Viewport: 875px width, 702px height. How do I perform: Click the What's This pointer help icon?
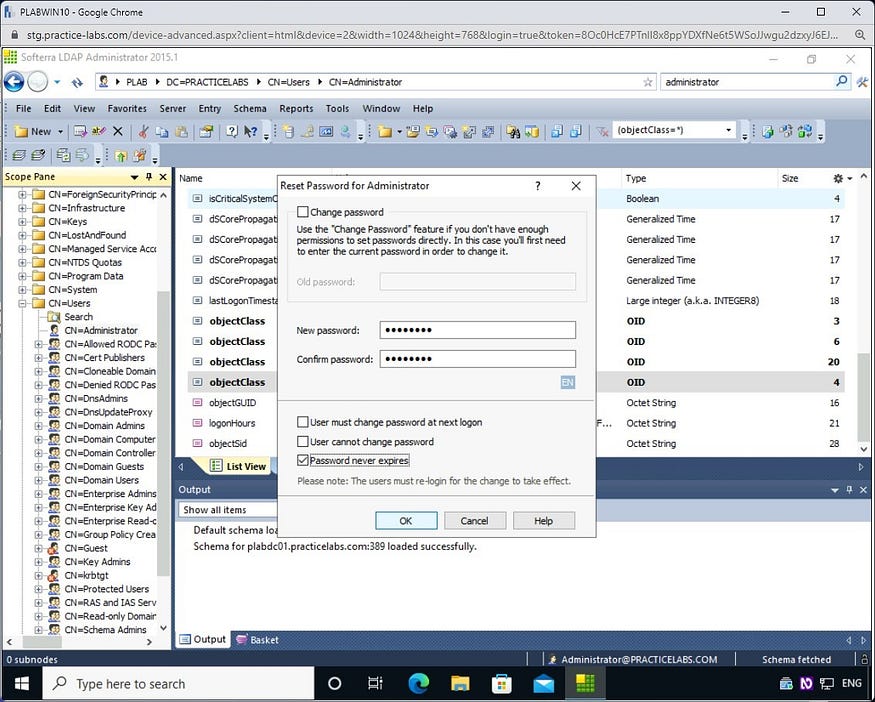click(251, 131)
